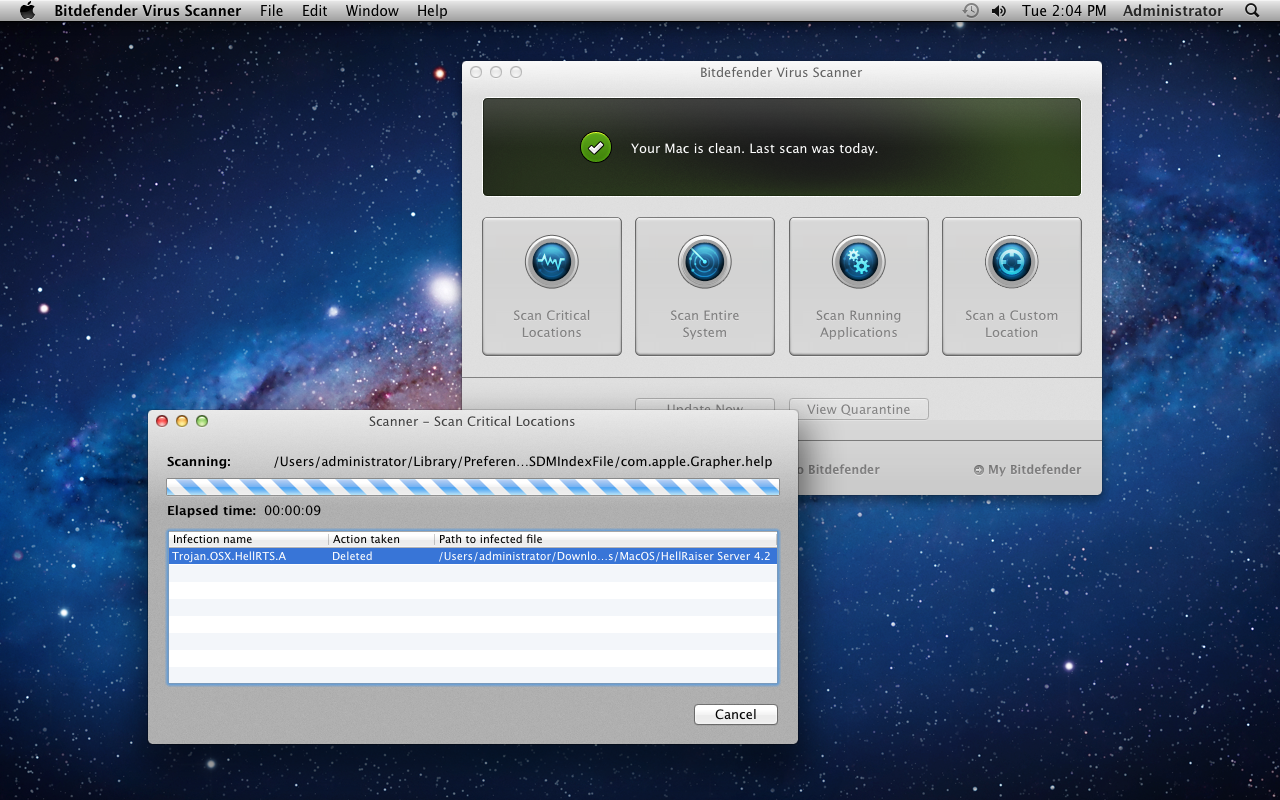Open the Help menu
Screen dimensions: 1280x800
432,11
